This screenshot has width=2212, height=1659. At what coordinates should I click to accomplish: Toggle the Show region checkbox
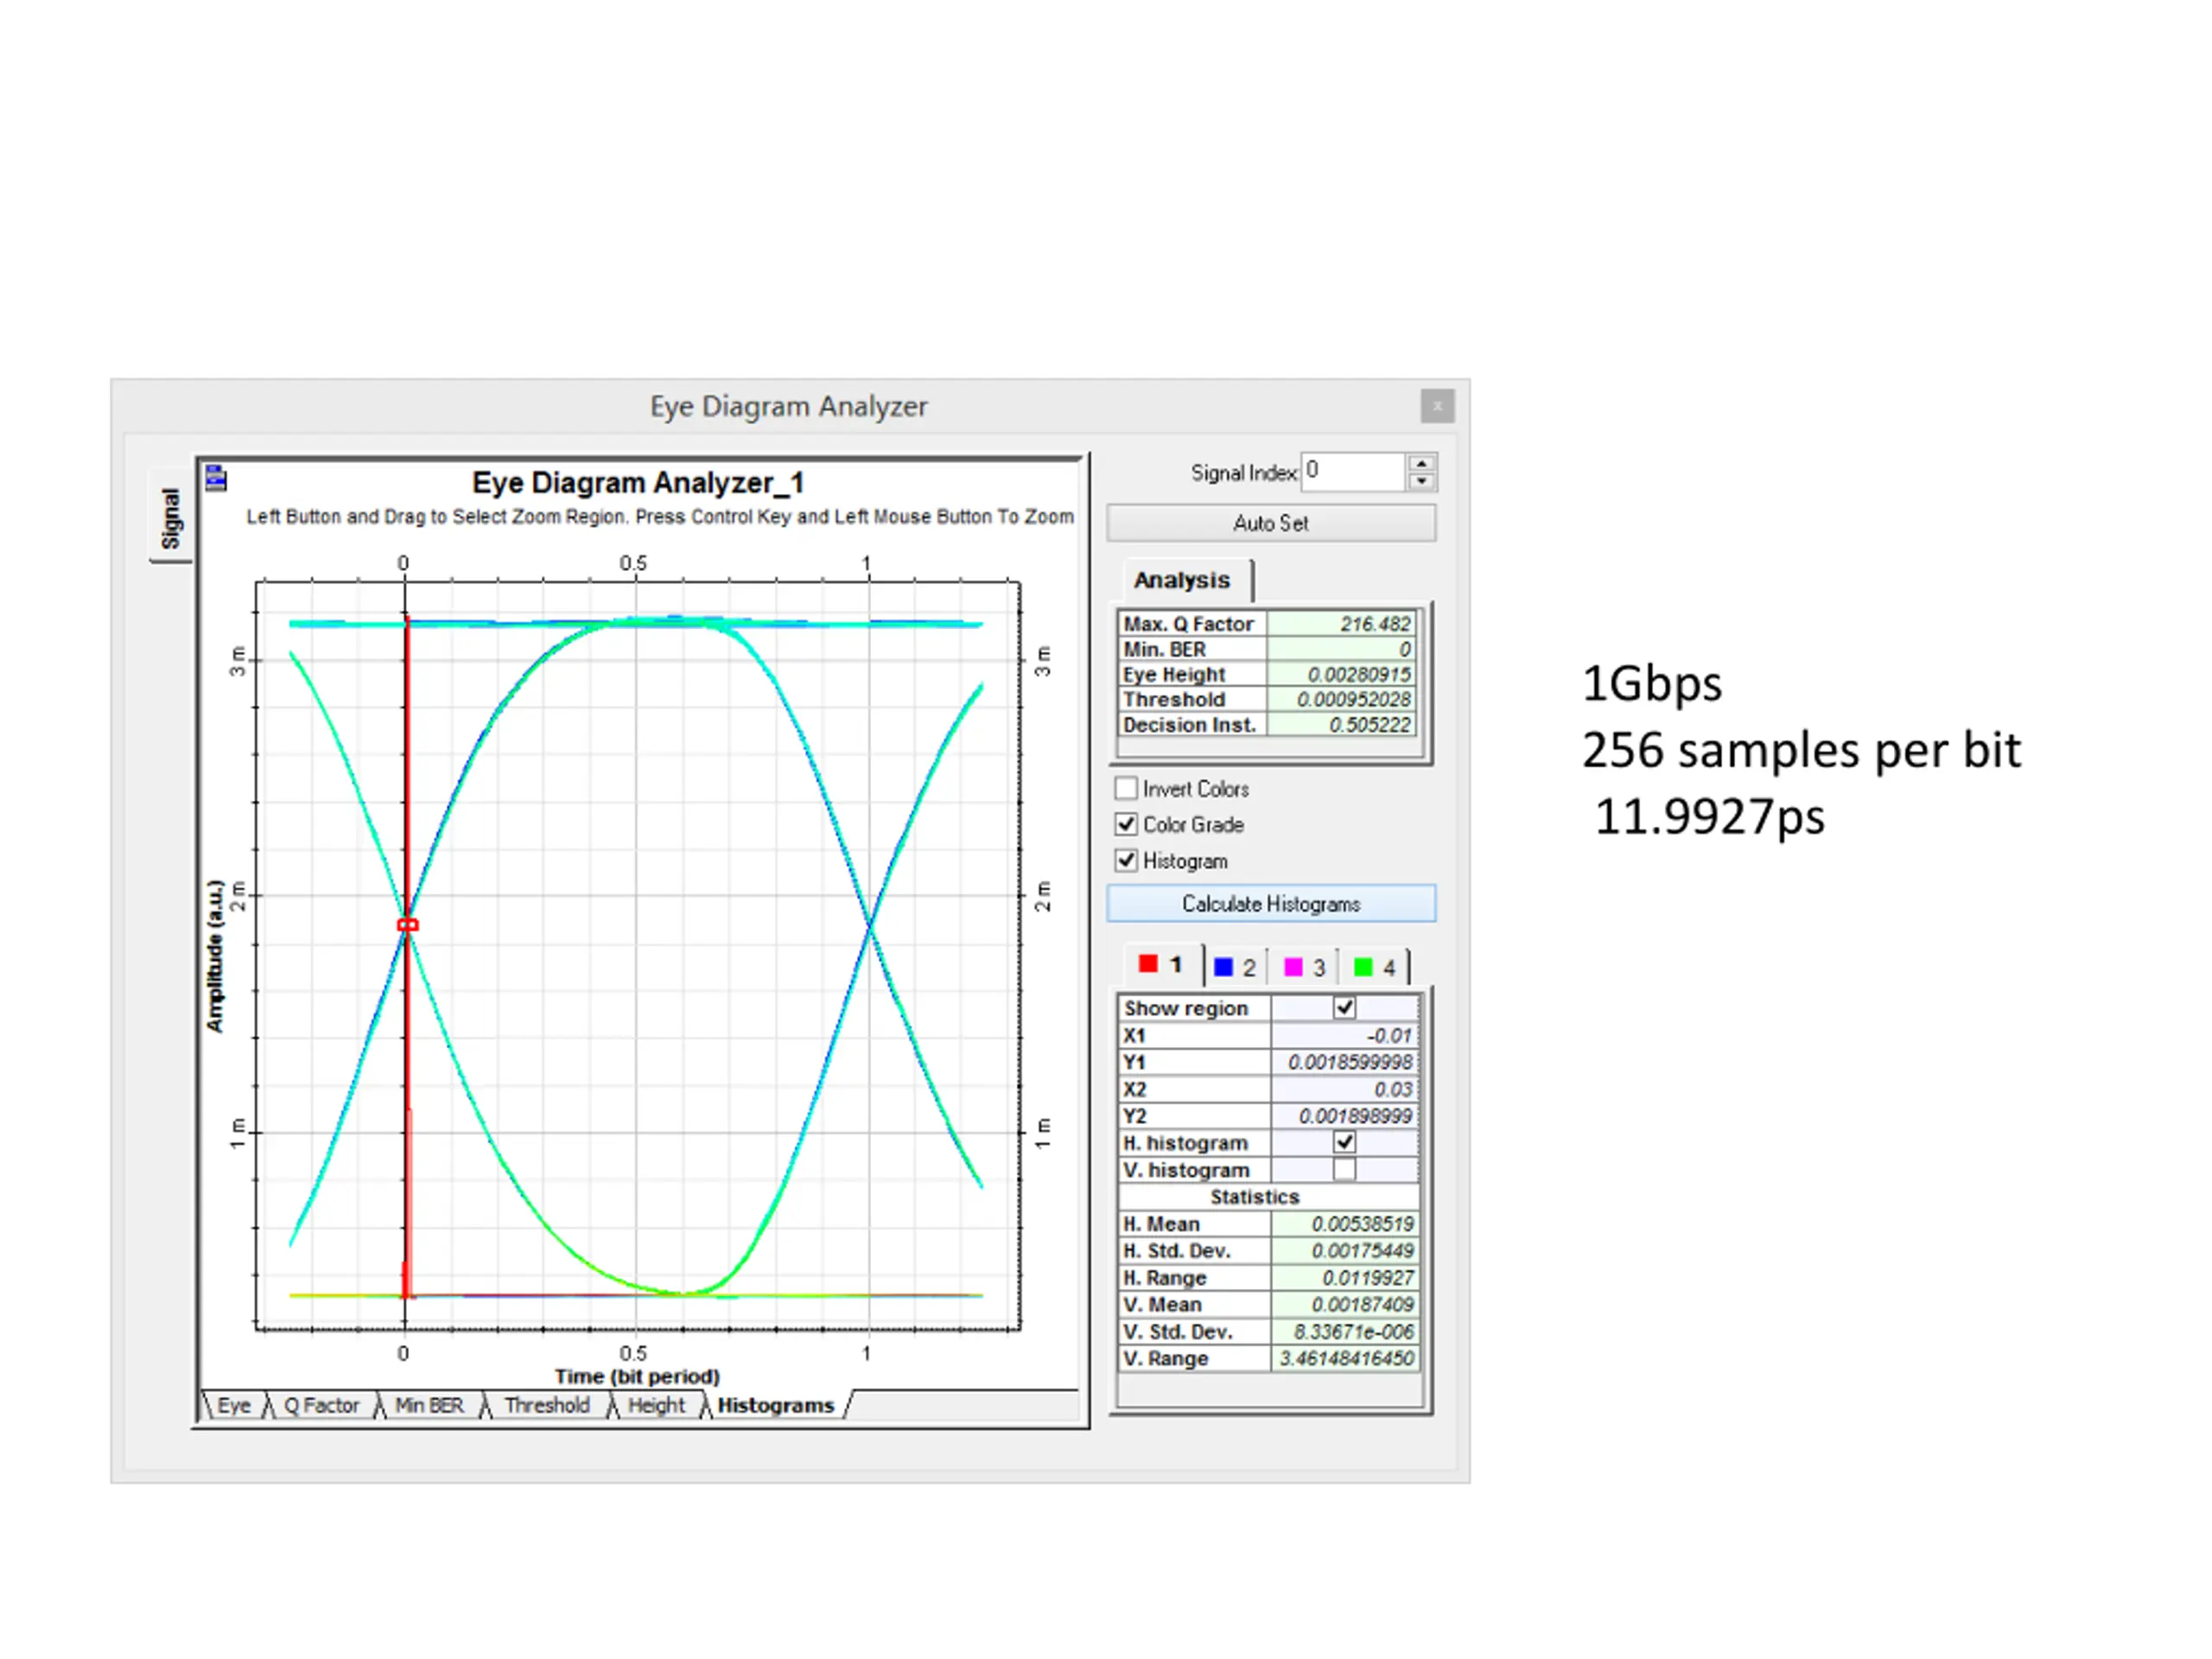(1344, 1008)
